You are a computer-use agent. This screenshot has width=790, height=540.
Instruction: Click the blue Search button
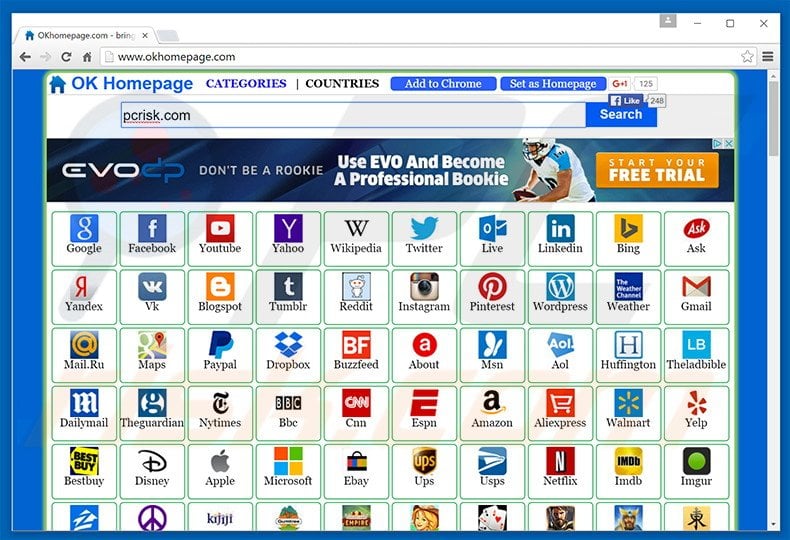point(621,115)
